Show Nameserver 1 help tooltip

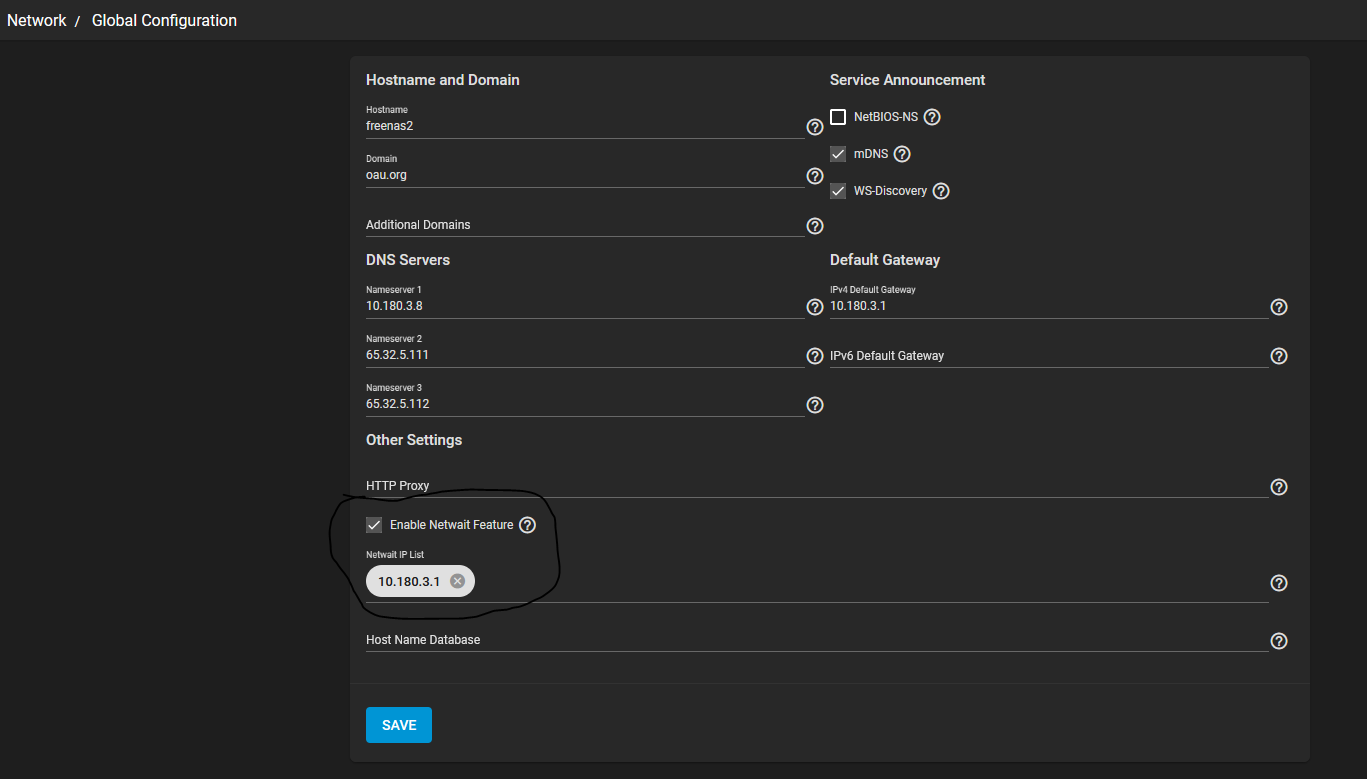tap(814, 307)
